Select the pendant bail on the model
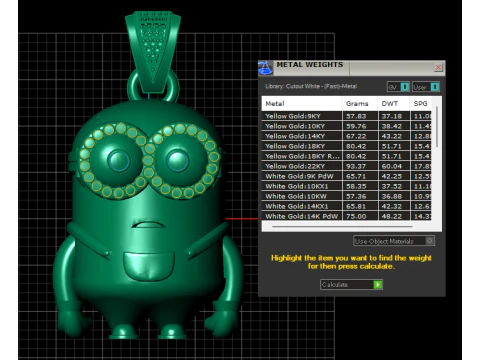The width and height of the screenshot is (480, 360). (153, 52)
